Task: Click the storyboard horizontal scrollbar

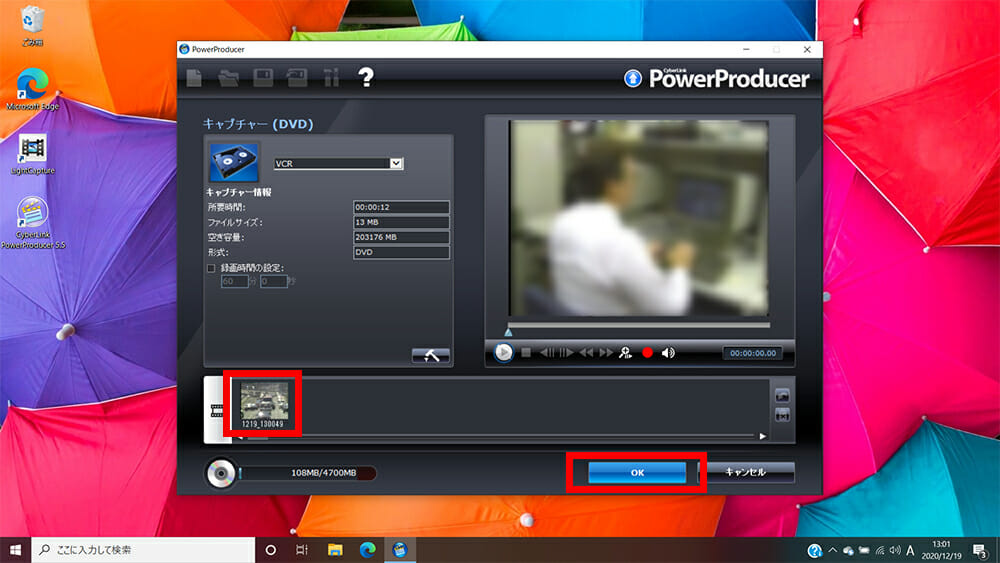Action: tap(501, 437)
